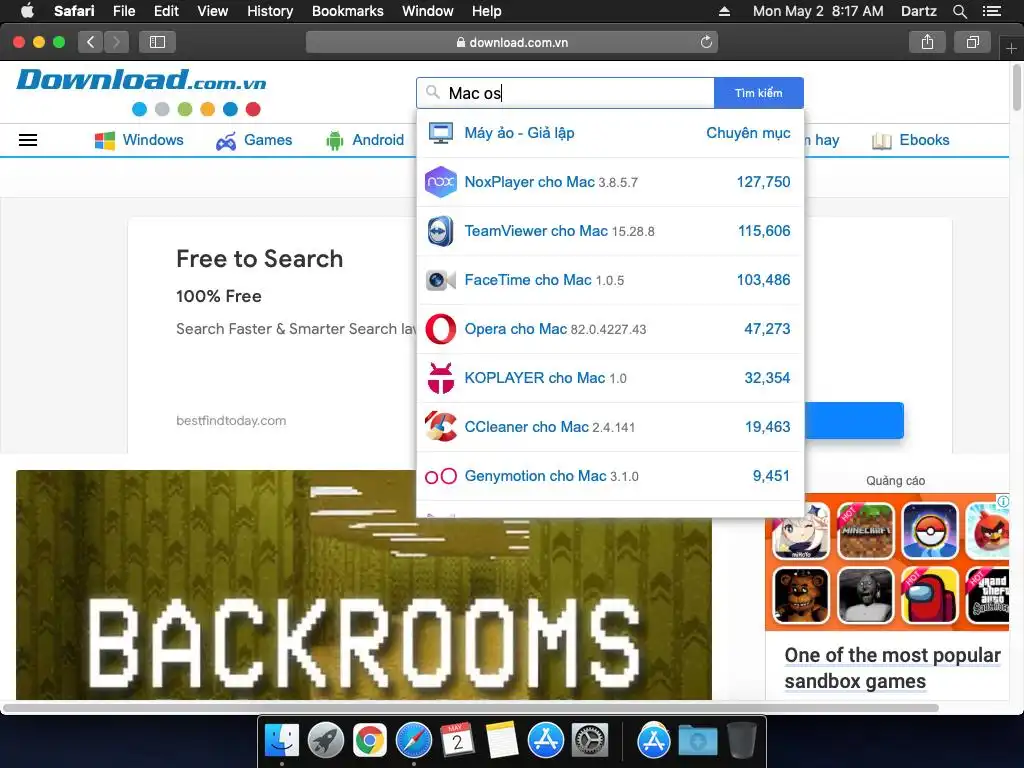
Task: Click the 127,750 download count
Action: [763, 182]
